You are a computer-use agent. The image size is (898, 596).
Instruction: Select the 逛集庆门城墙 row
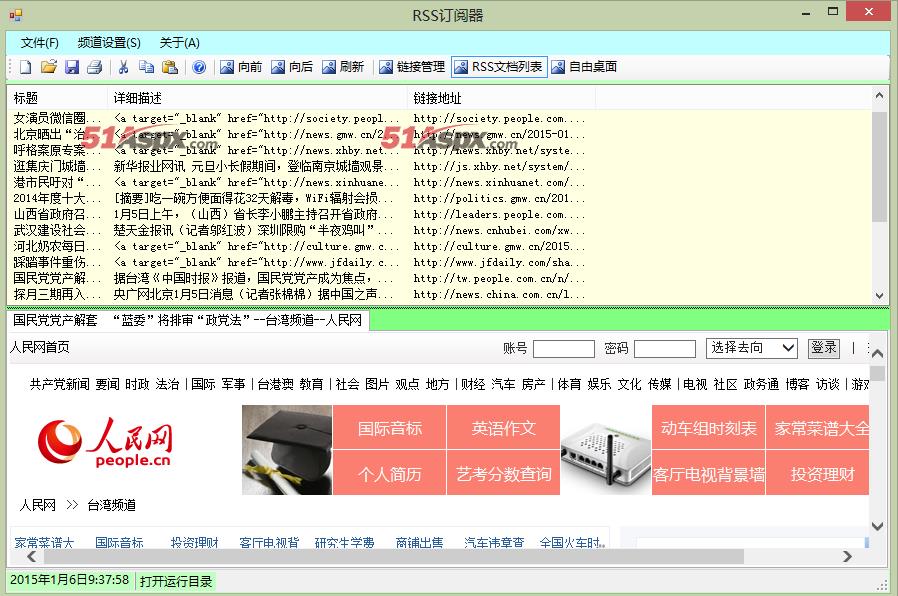[299, 167]
